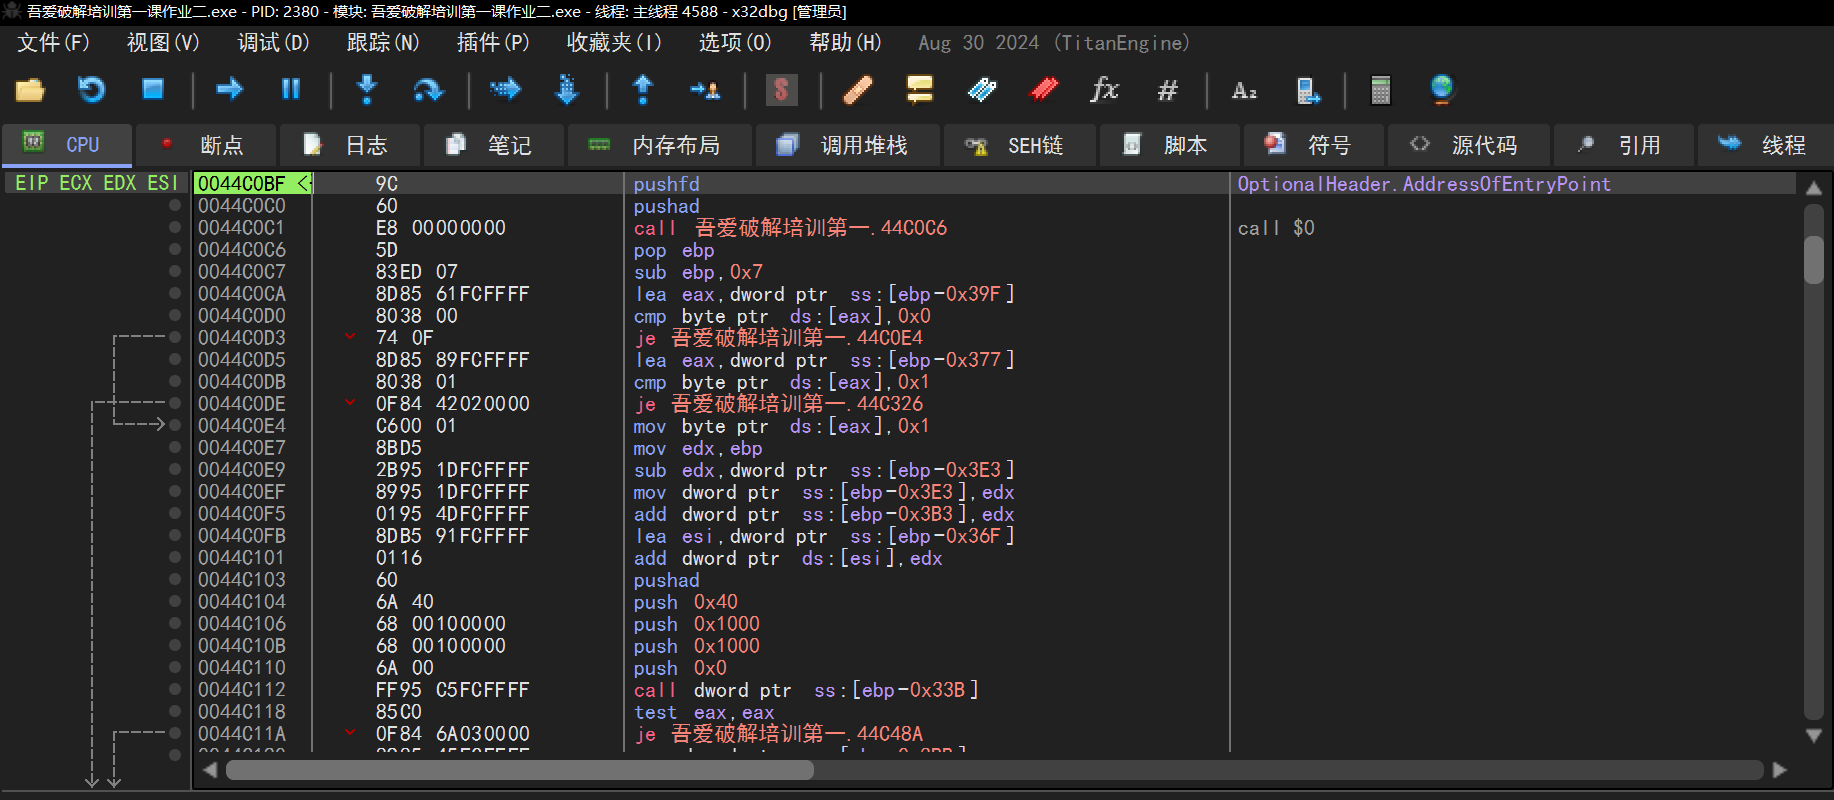
Task: Open the variables hash icon
Action: pyautogui.click(x=1167, y=90)
